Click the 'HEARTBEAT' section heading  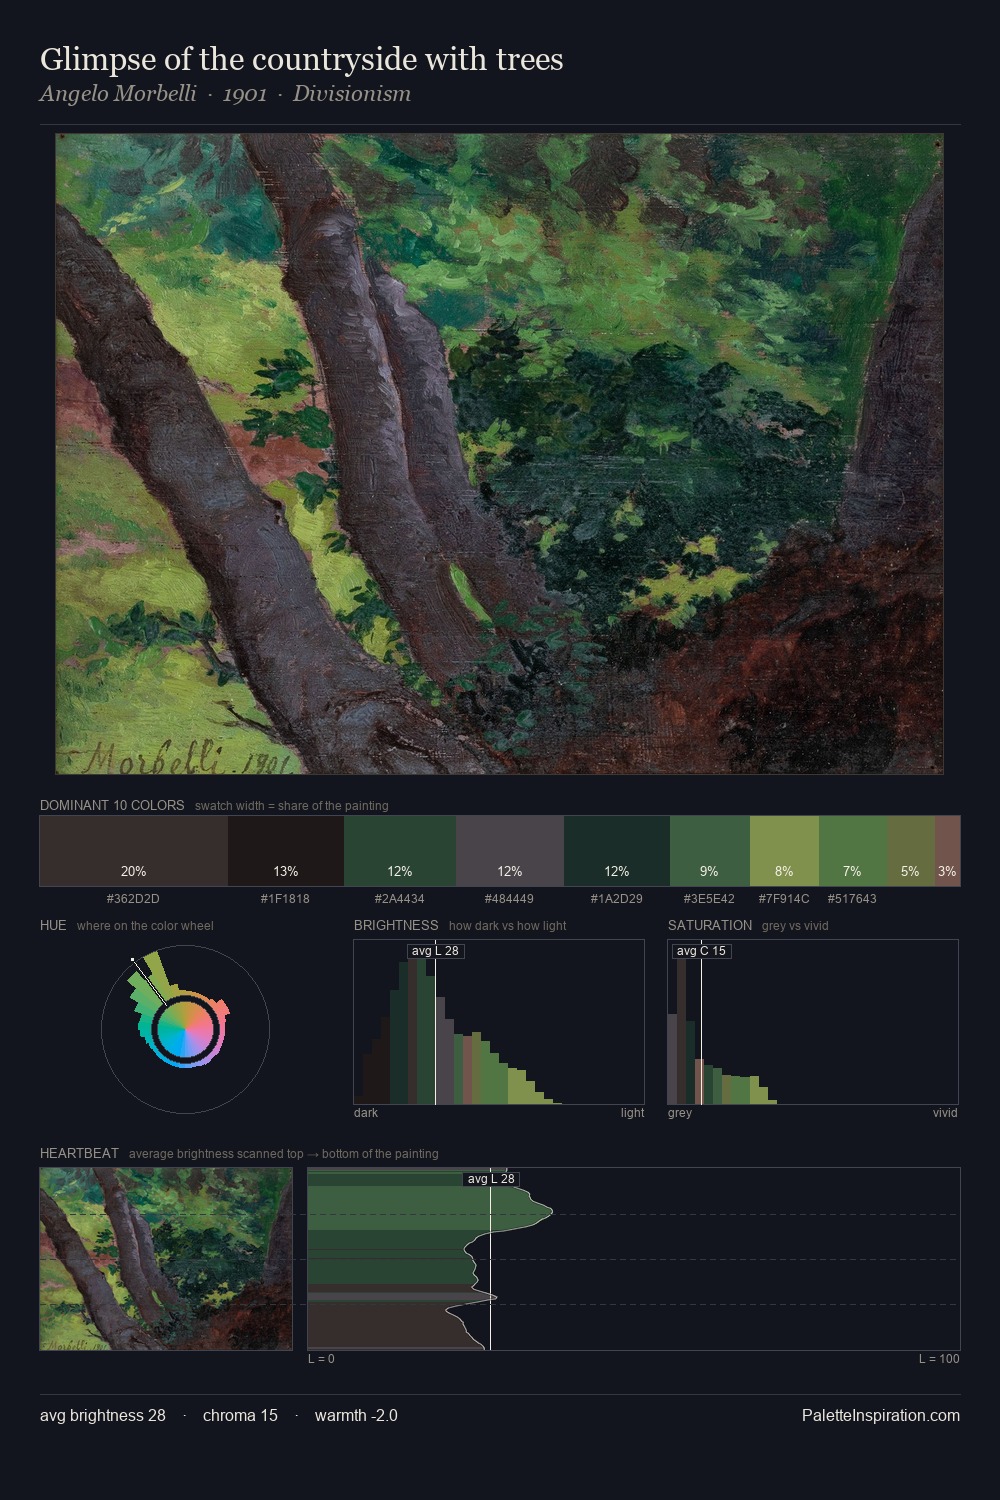coord(79,1153)
